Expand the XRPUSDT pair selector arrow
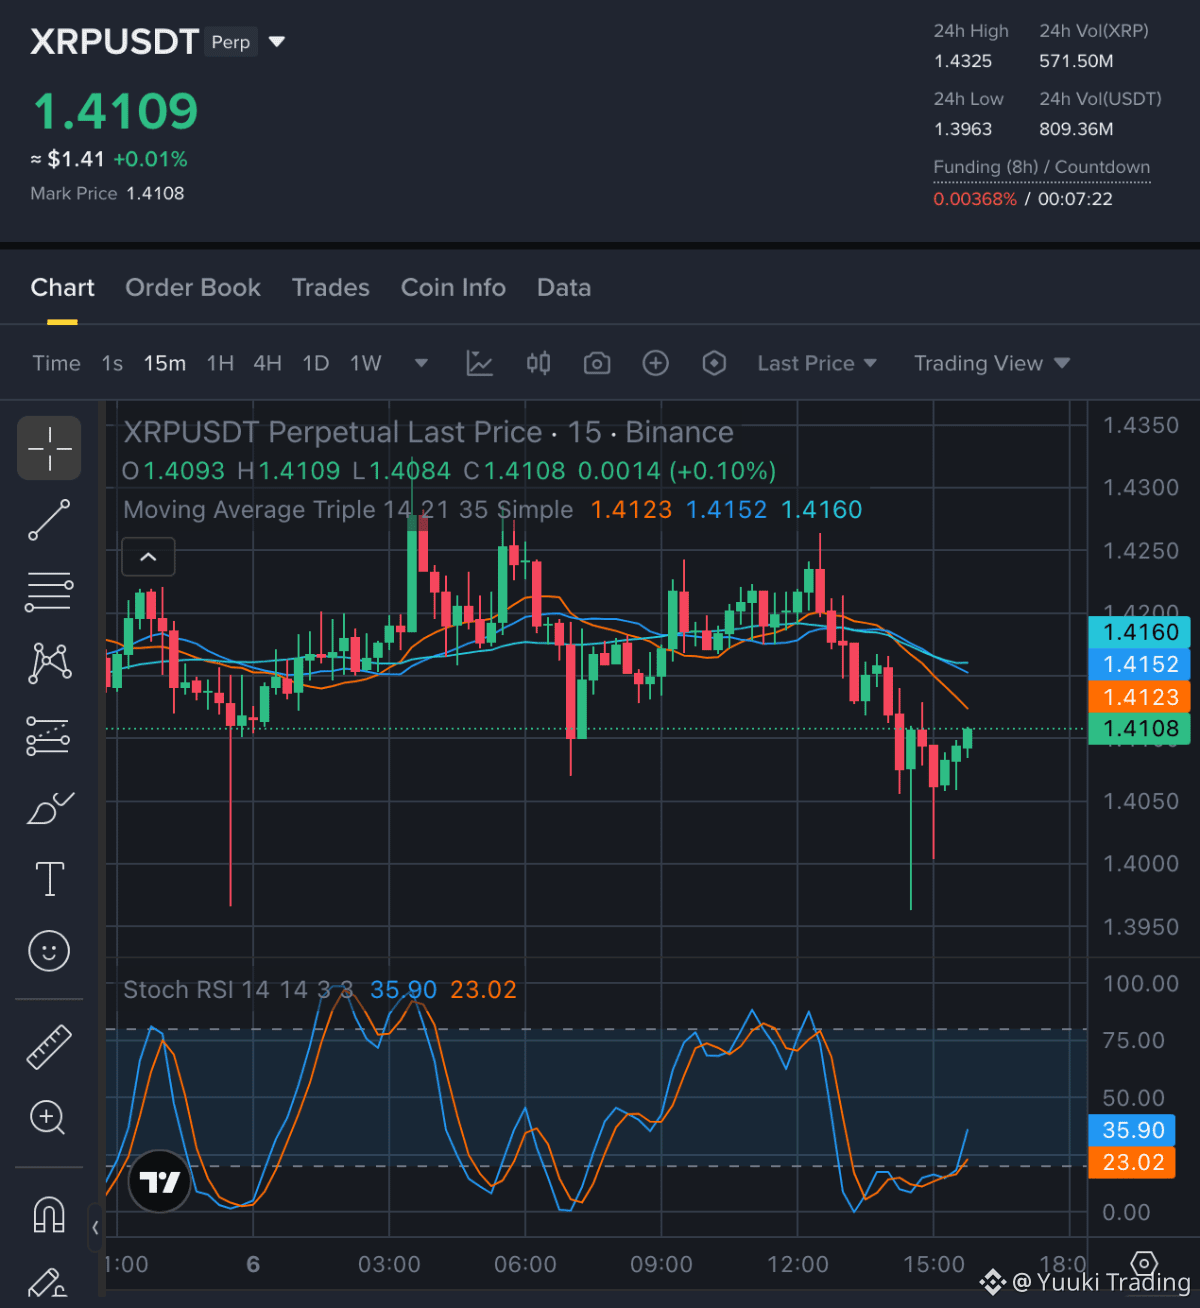Screen dimensions: 1200x1308 tap(278, 42)
